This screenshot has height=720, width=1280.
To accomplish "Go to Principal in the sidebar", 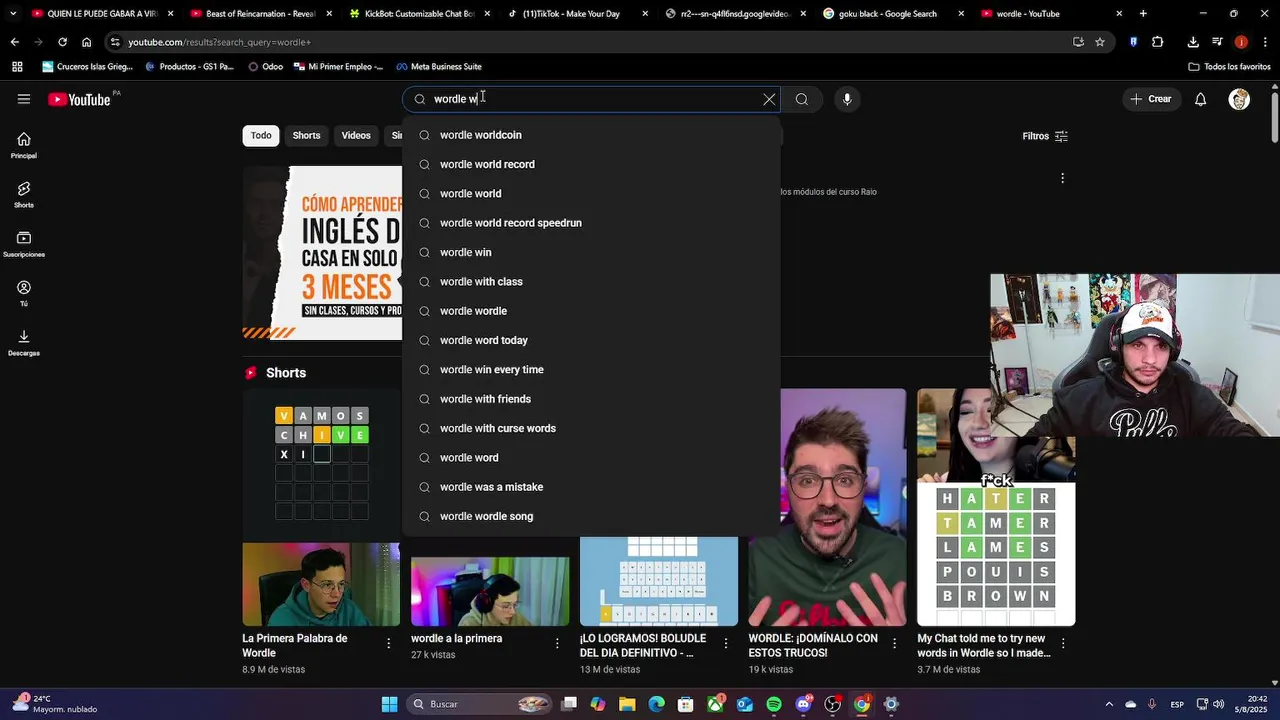I will 24,146.
